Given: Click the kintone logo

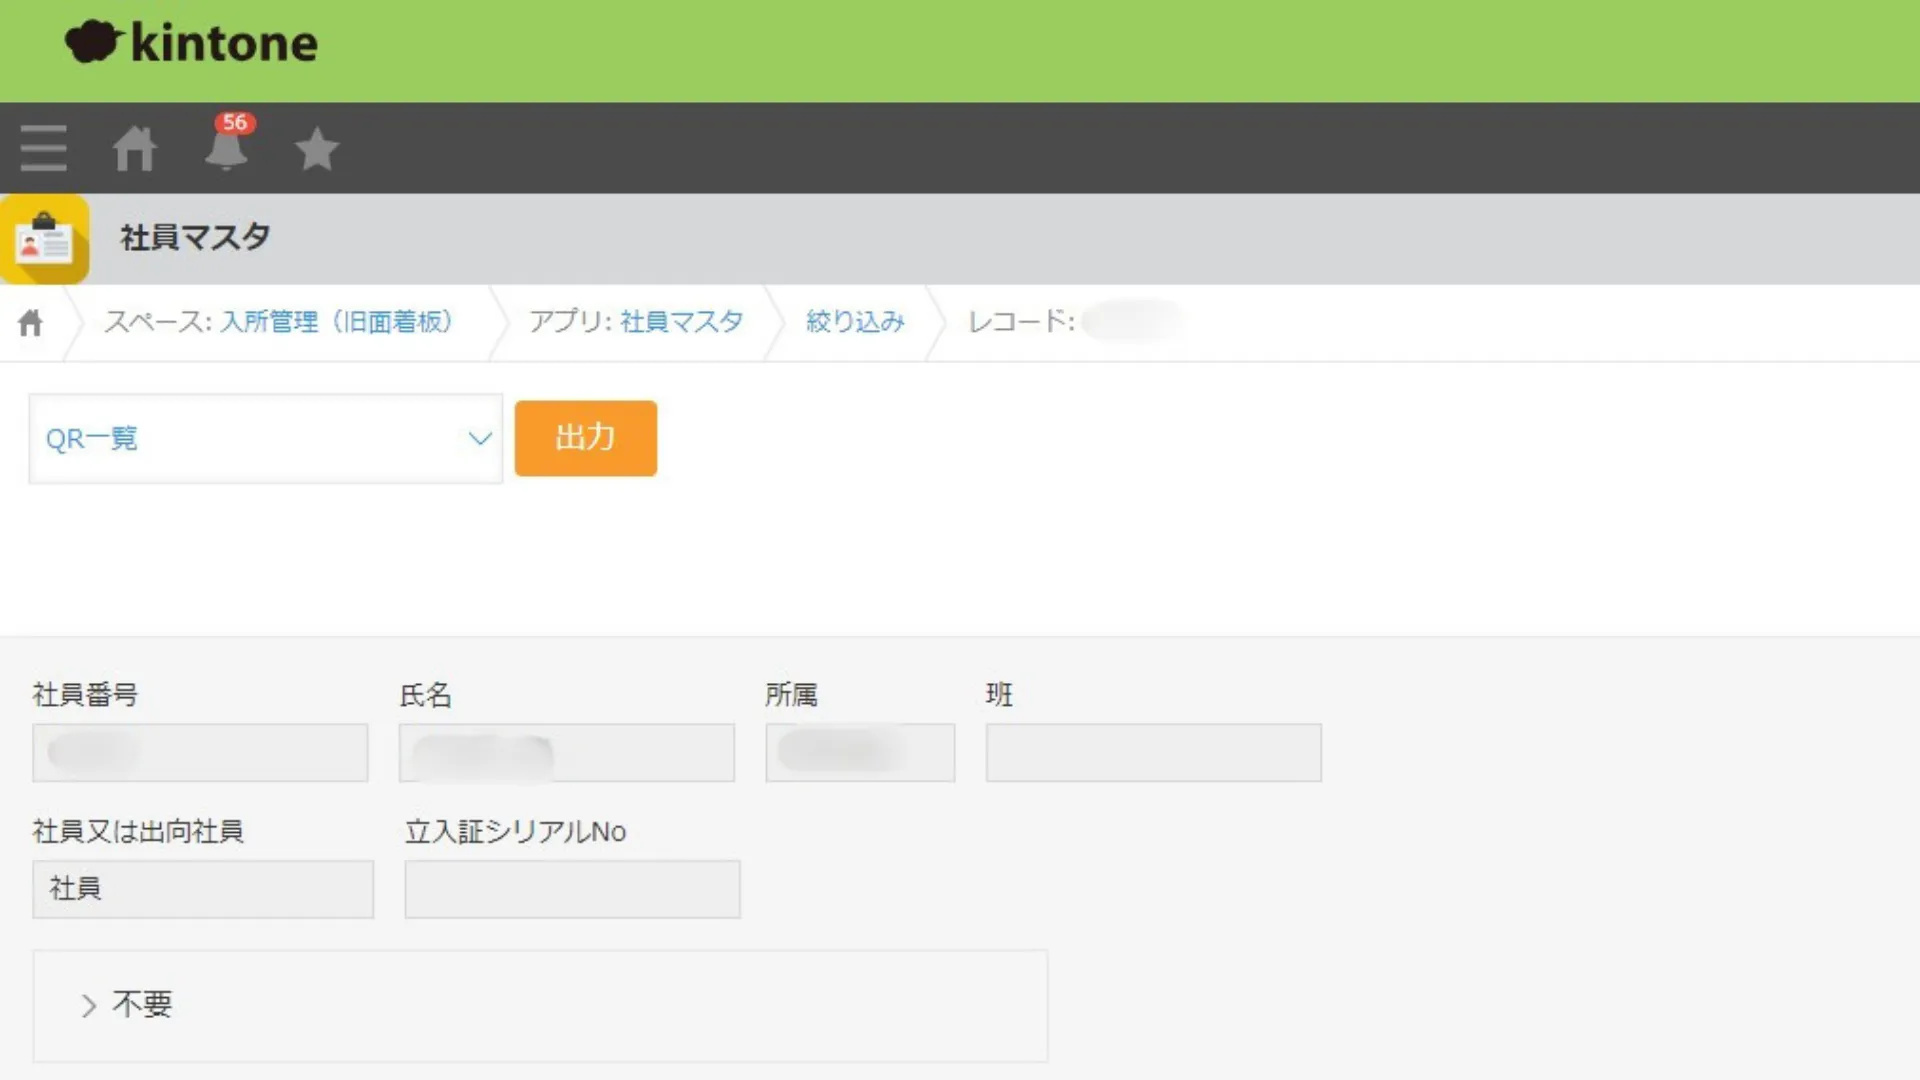Looking at the screenshot, I should coord(191,43).
